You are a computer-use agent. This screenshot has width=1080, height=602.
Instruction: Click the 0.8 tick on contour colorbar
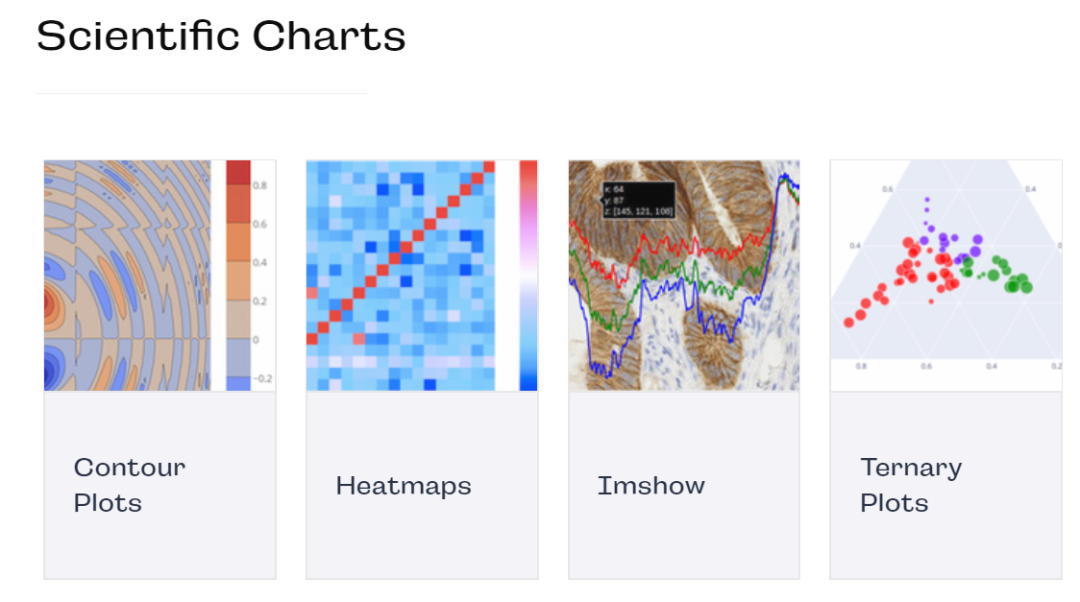(x=260, y=186)
